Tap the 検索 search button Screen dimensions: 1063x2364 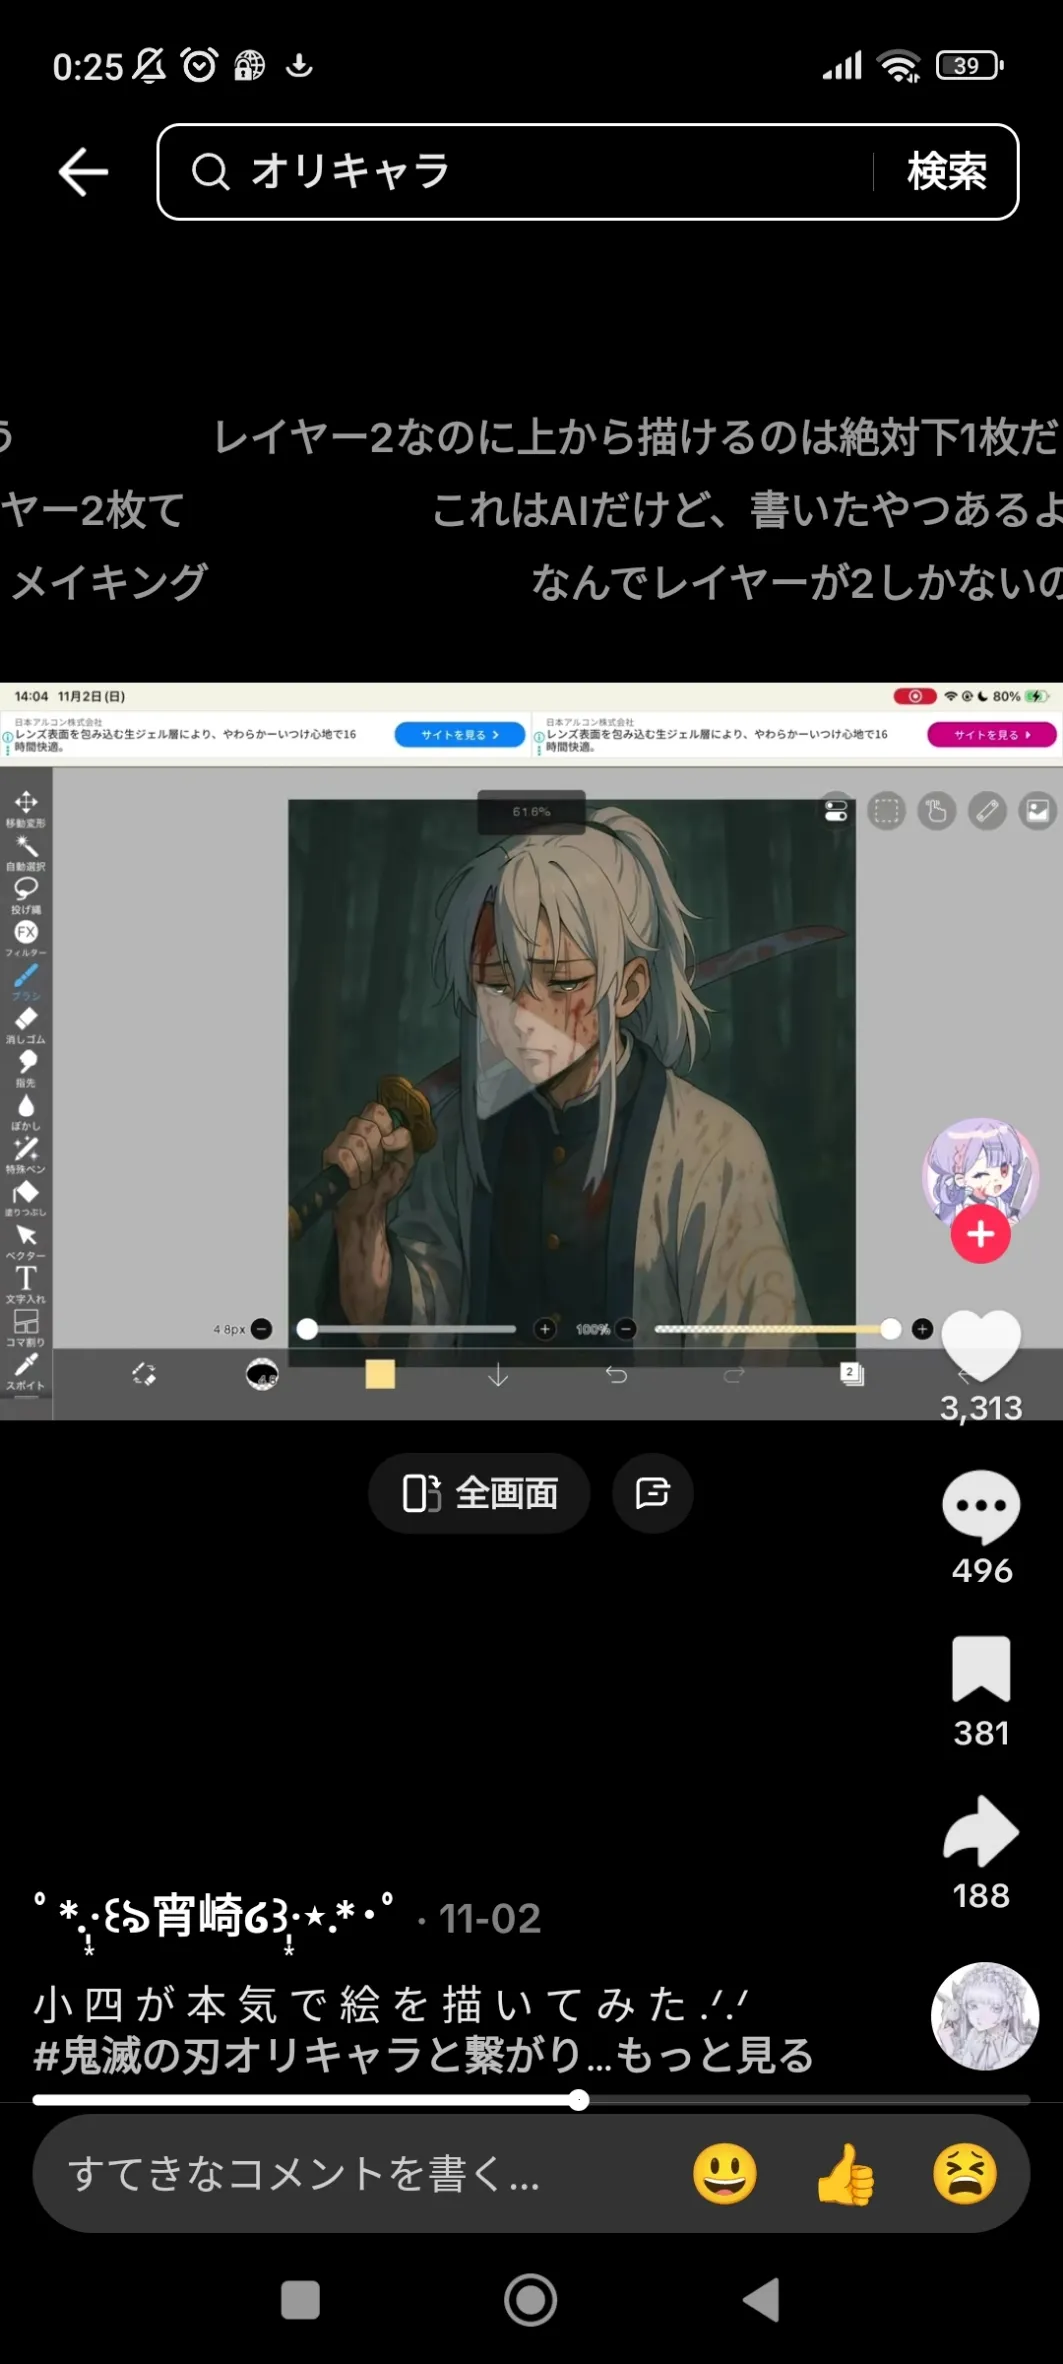(x=946, y=172)
